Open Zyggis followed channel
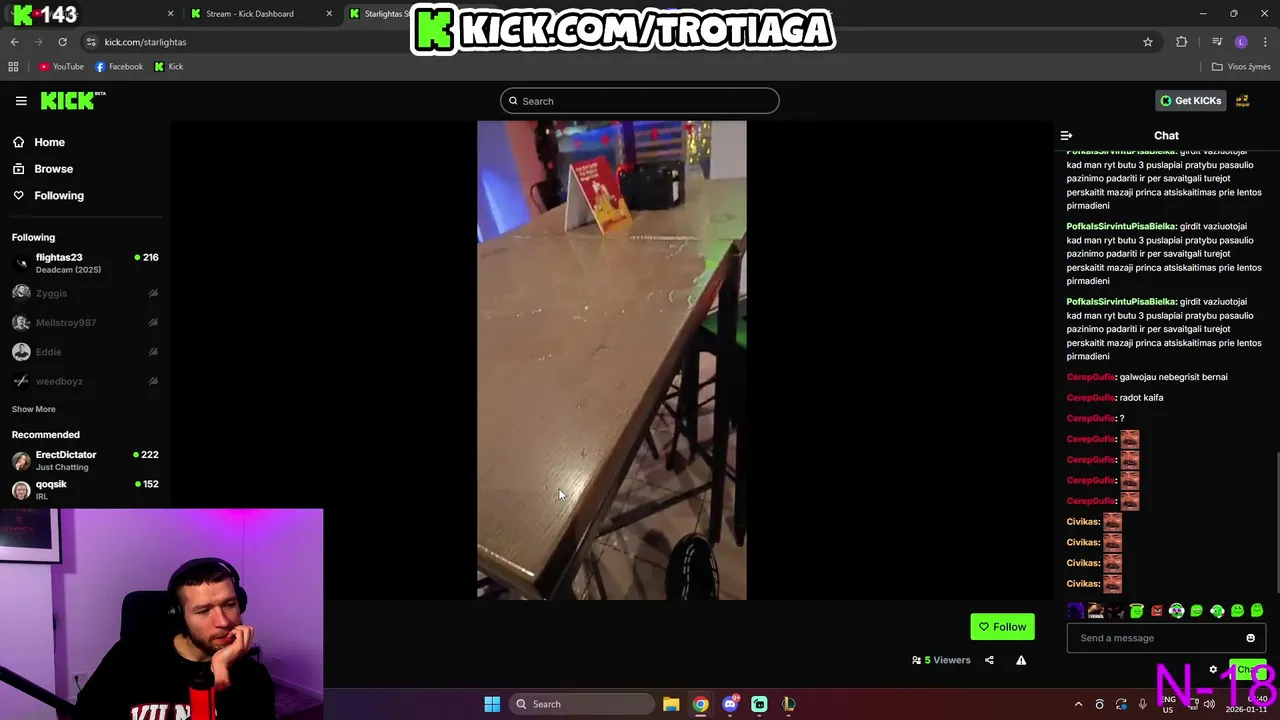The width and height of the screenshot is (1280, 720). pyautogui.click(x=85, y=293)
